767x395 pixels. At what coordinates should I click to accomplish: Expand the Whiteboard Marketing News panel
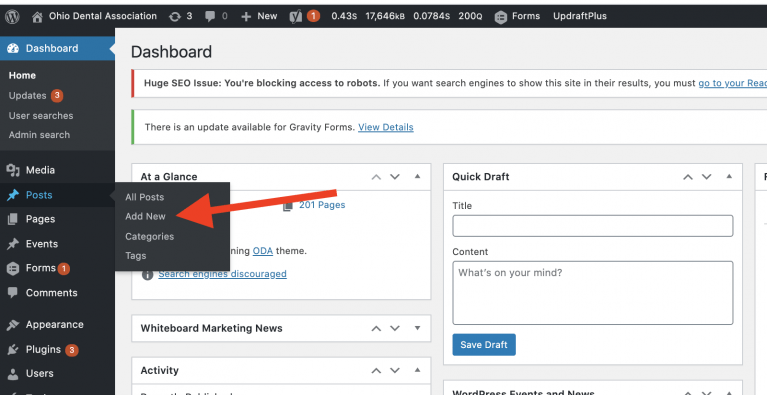point(417,329)
